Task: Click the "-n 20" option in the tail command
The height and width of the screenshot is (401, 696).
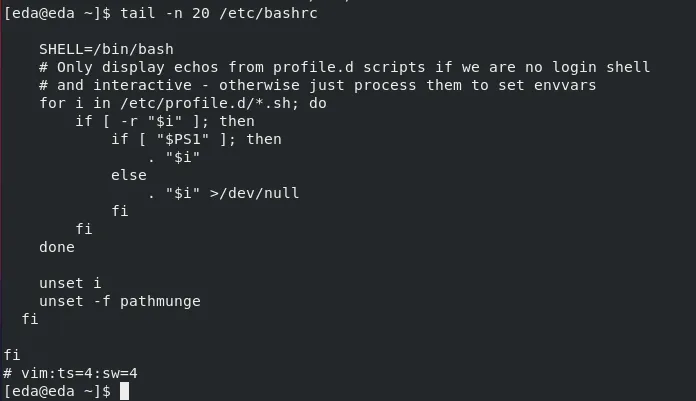Action: tap(183, 12)
